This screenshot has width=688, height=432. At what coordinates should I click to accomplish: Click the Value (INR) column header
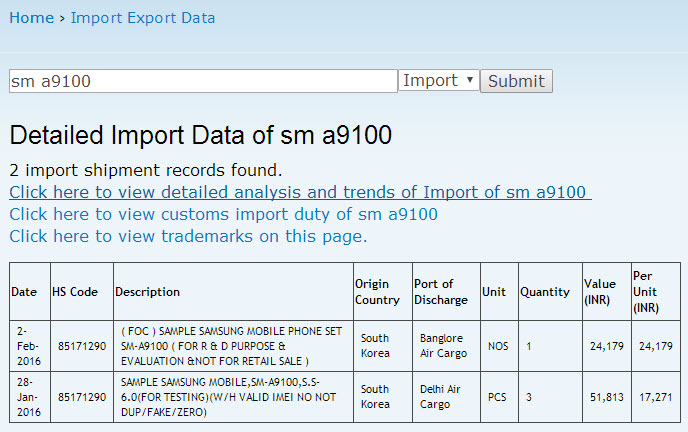(600, 292)
